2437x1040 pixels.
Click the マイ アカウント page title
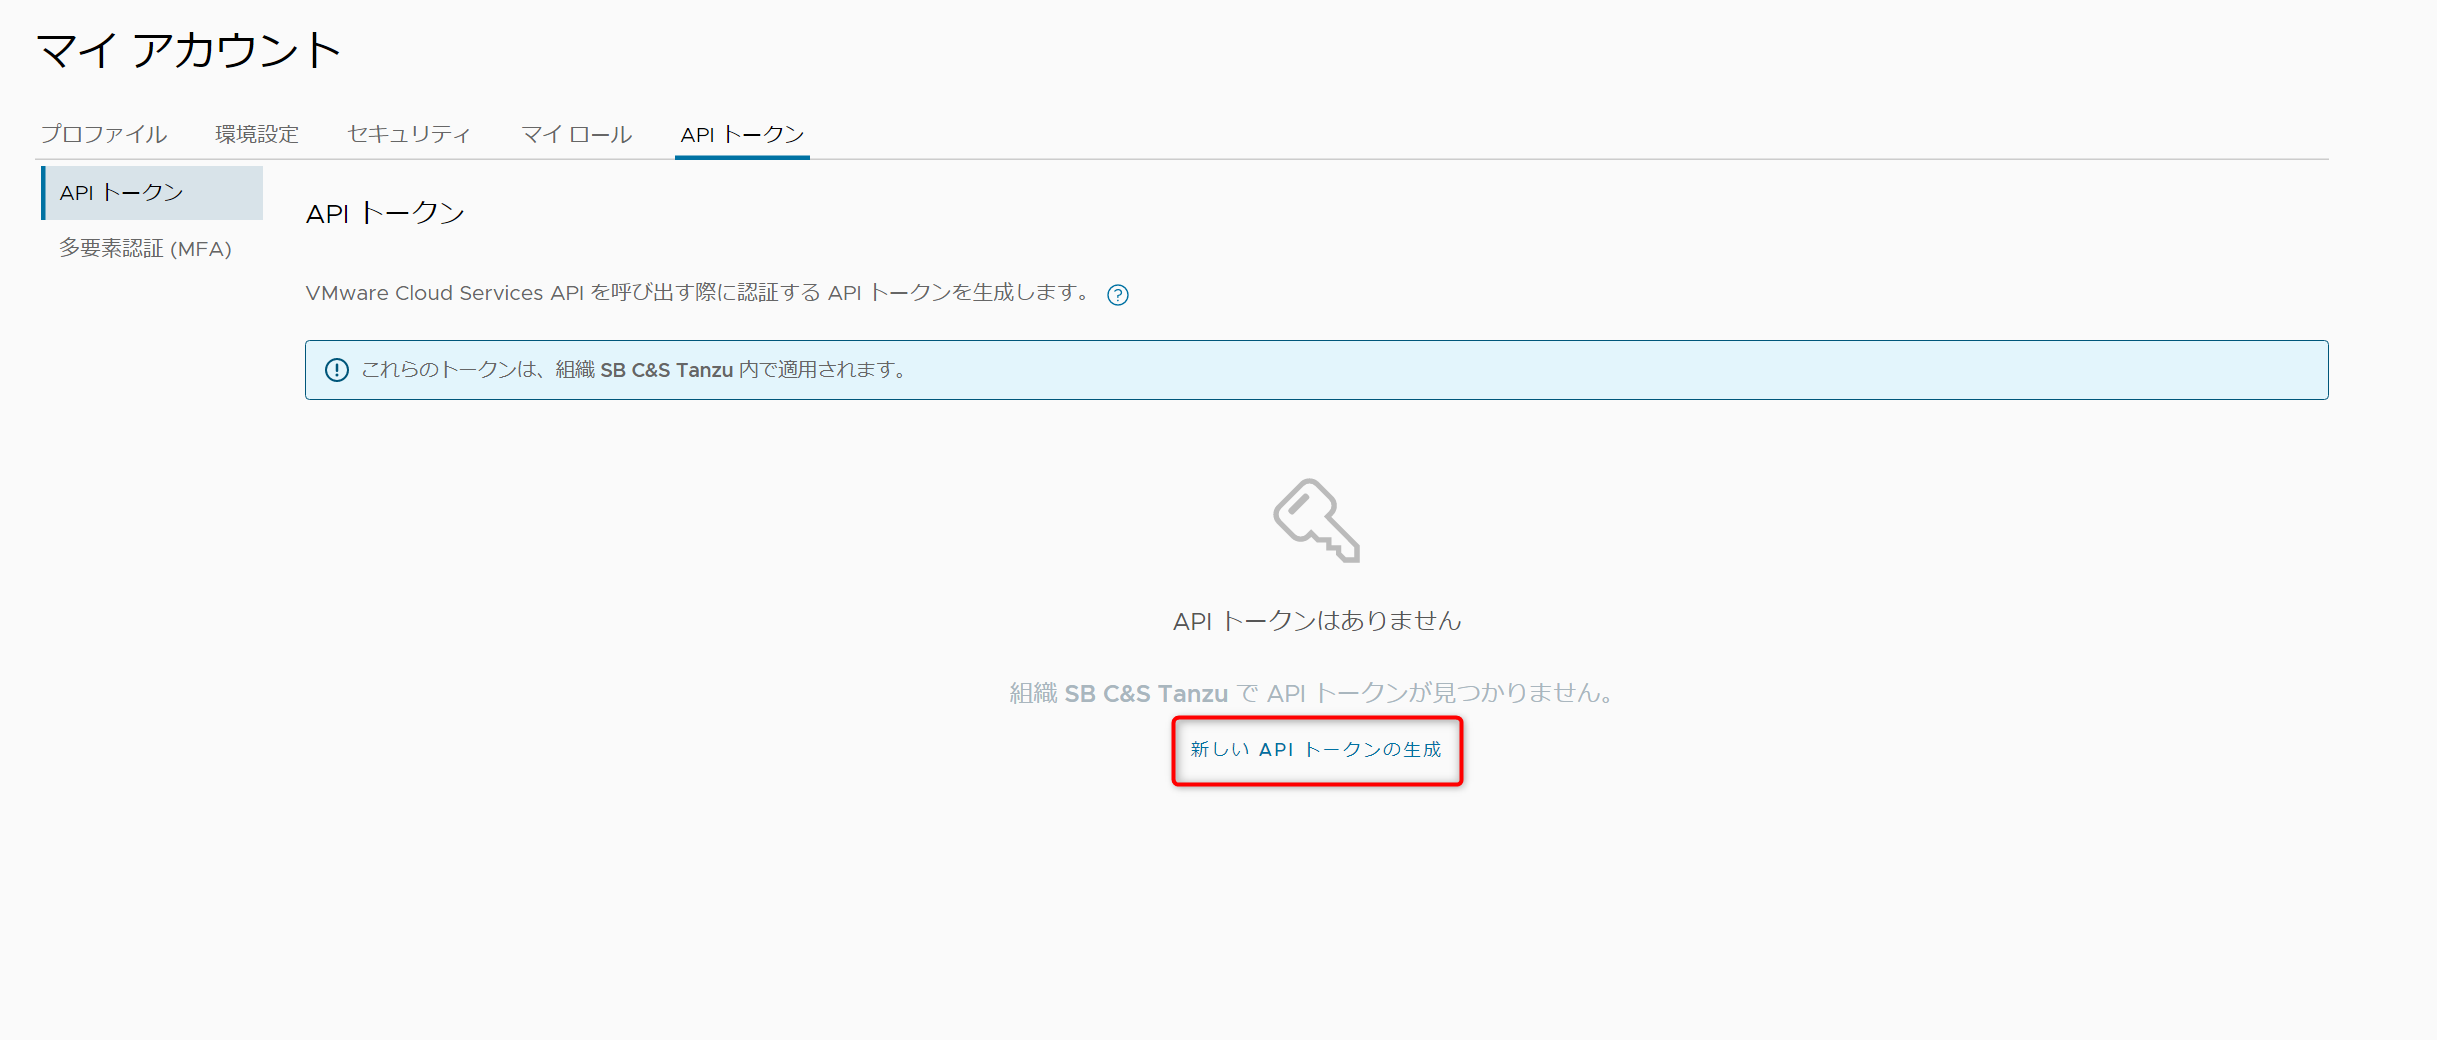pos(189,50)
